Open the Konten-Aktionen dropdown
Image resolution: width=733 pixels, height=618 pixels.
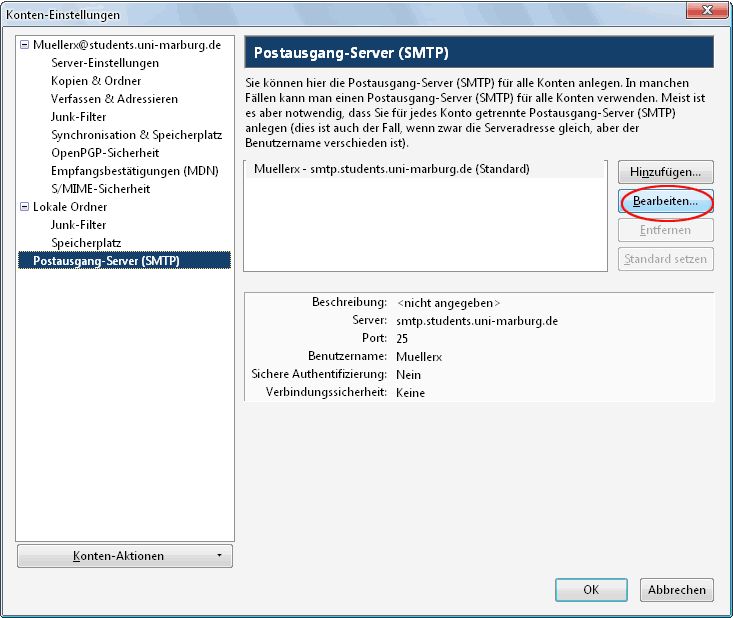pyautogui.click(x=125, y=556)
